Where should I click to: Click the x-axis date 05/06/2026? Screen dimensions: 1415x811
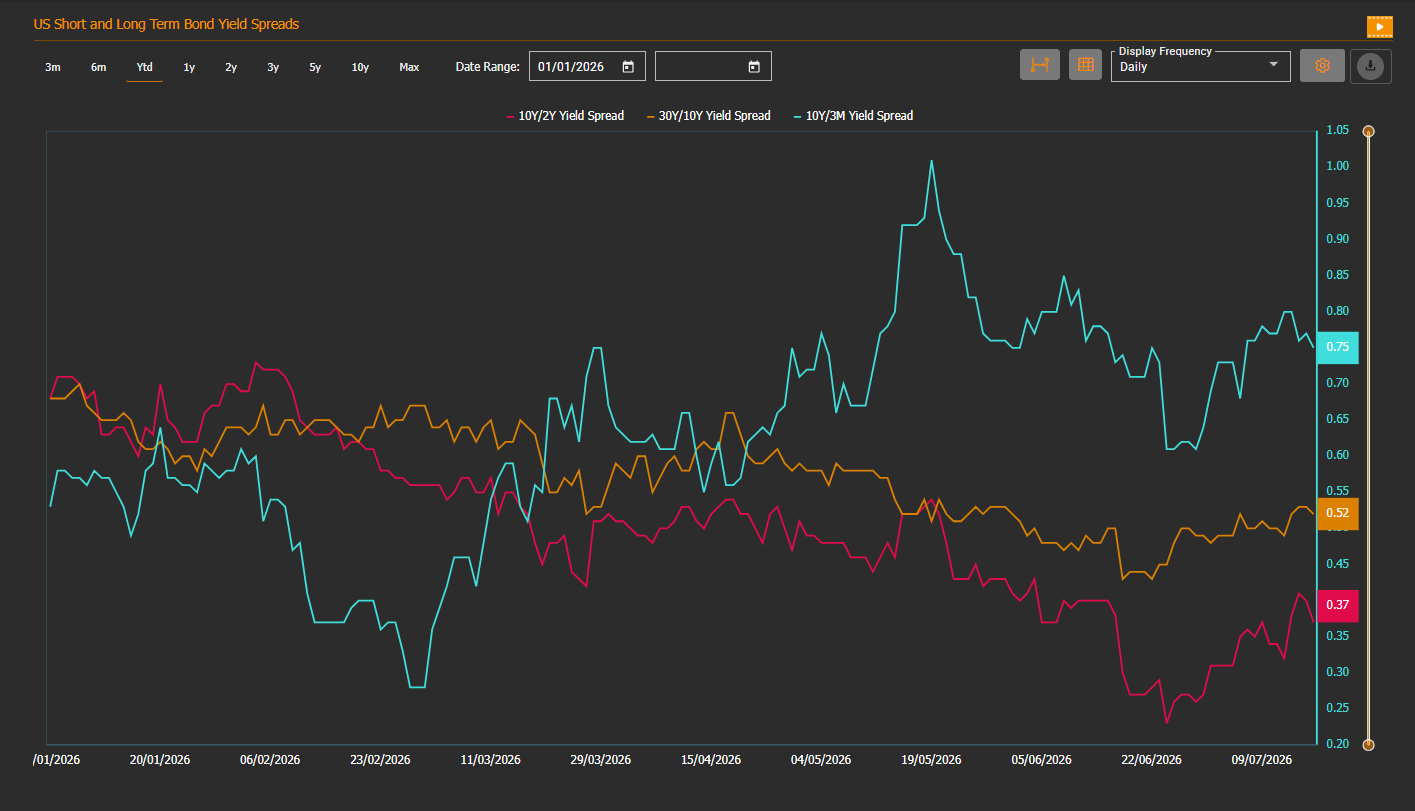coord(1041,760)
